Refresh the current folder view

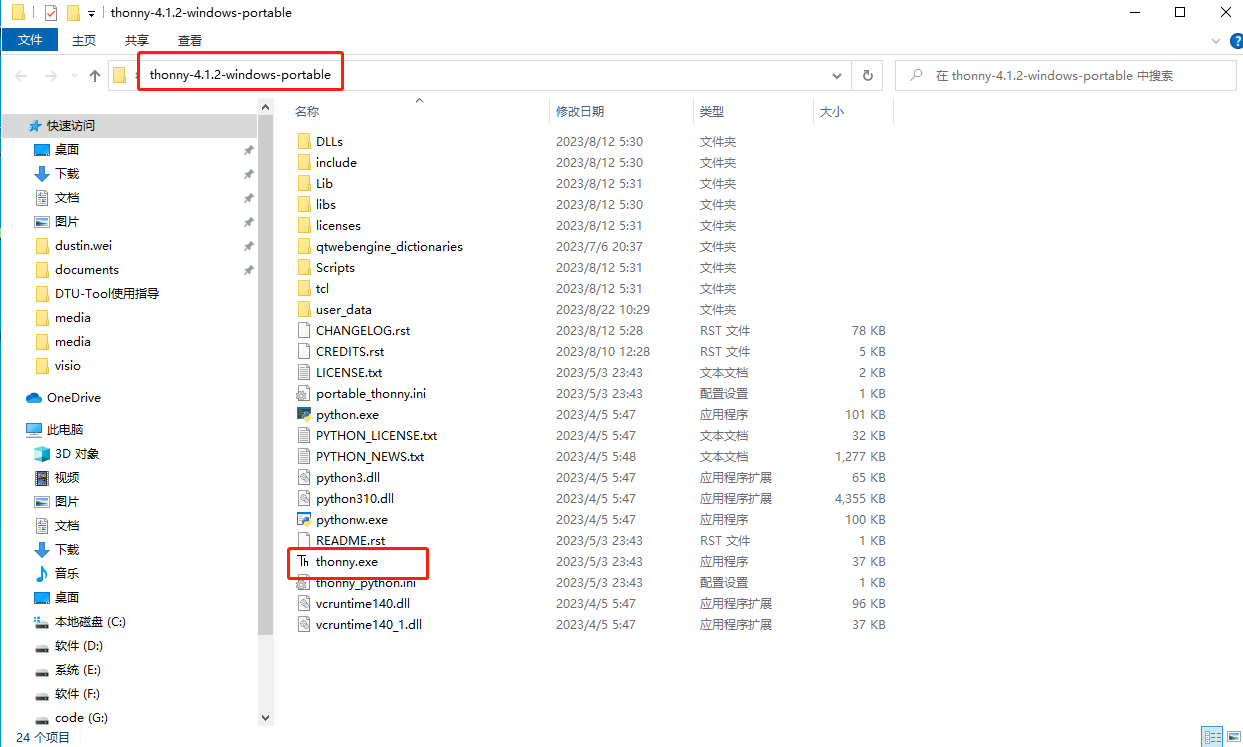867,75
